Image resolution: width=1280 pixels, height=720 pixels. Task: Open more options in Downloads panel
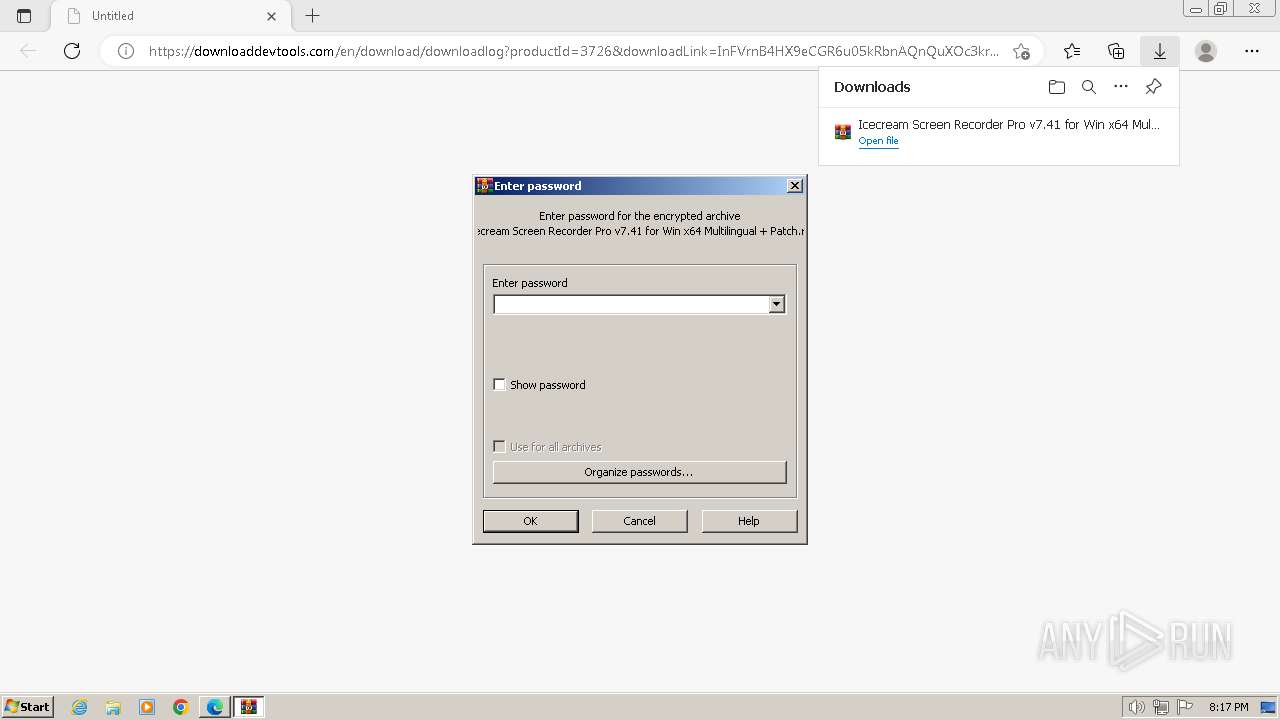1121,87
